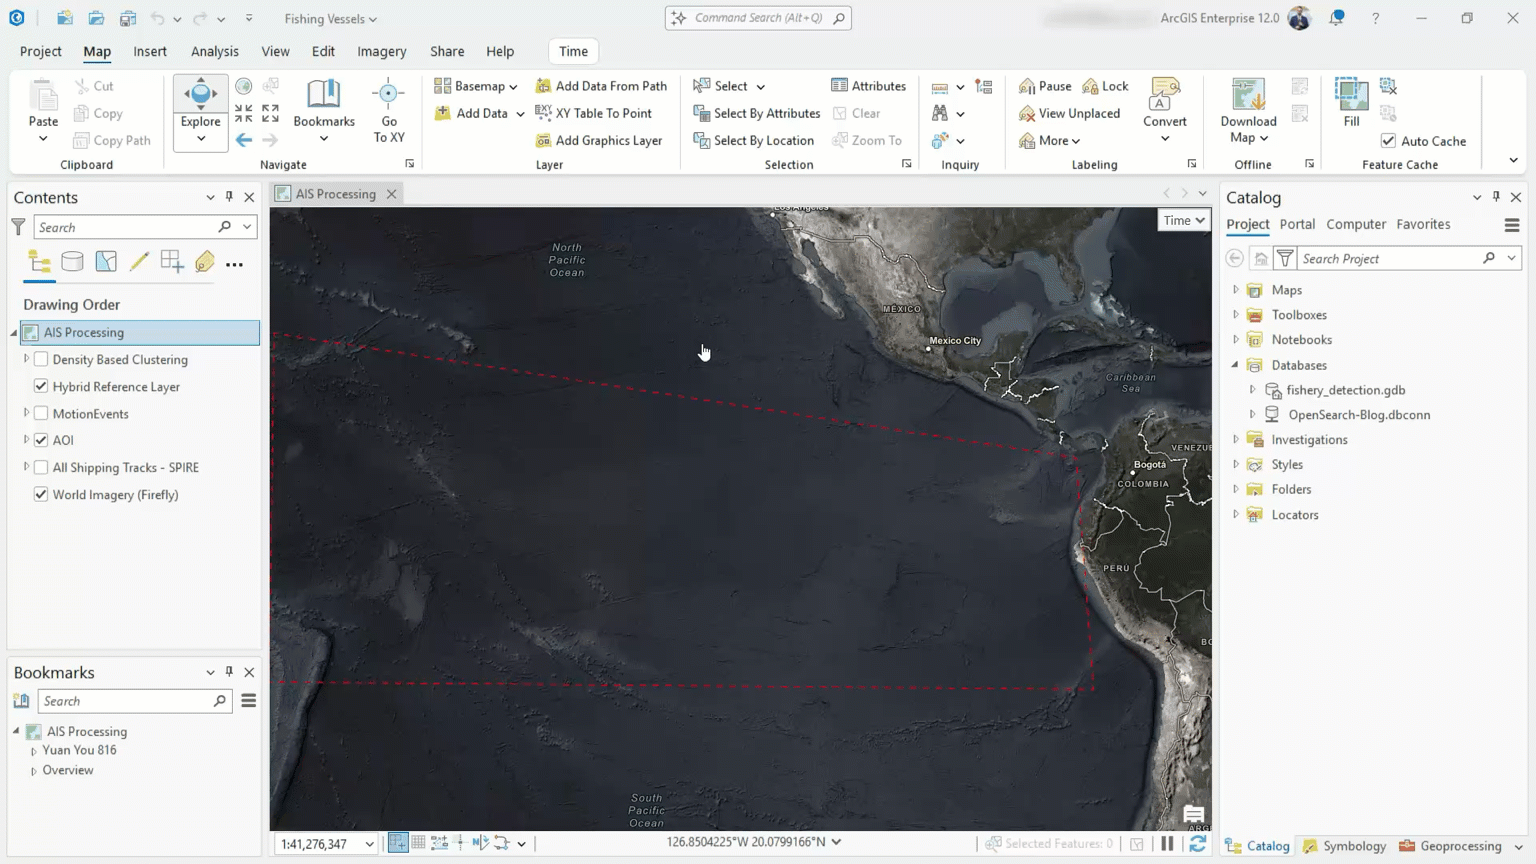Go to previous extent arrow
1536x864 pixels.
pos(244,140)
